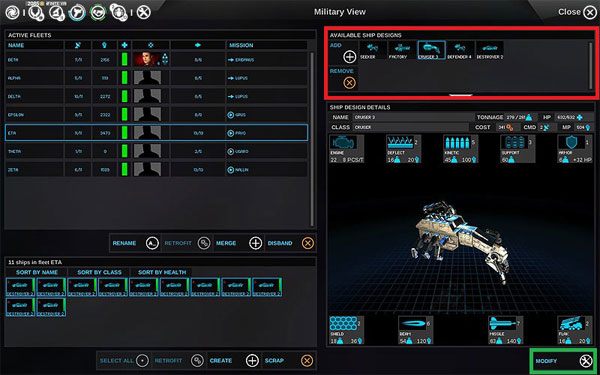Sort ships by name
This screenshot has width=600, height=375.
tap(37, 272)
